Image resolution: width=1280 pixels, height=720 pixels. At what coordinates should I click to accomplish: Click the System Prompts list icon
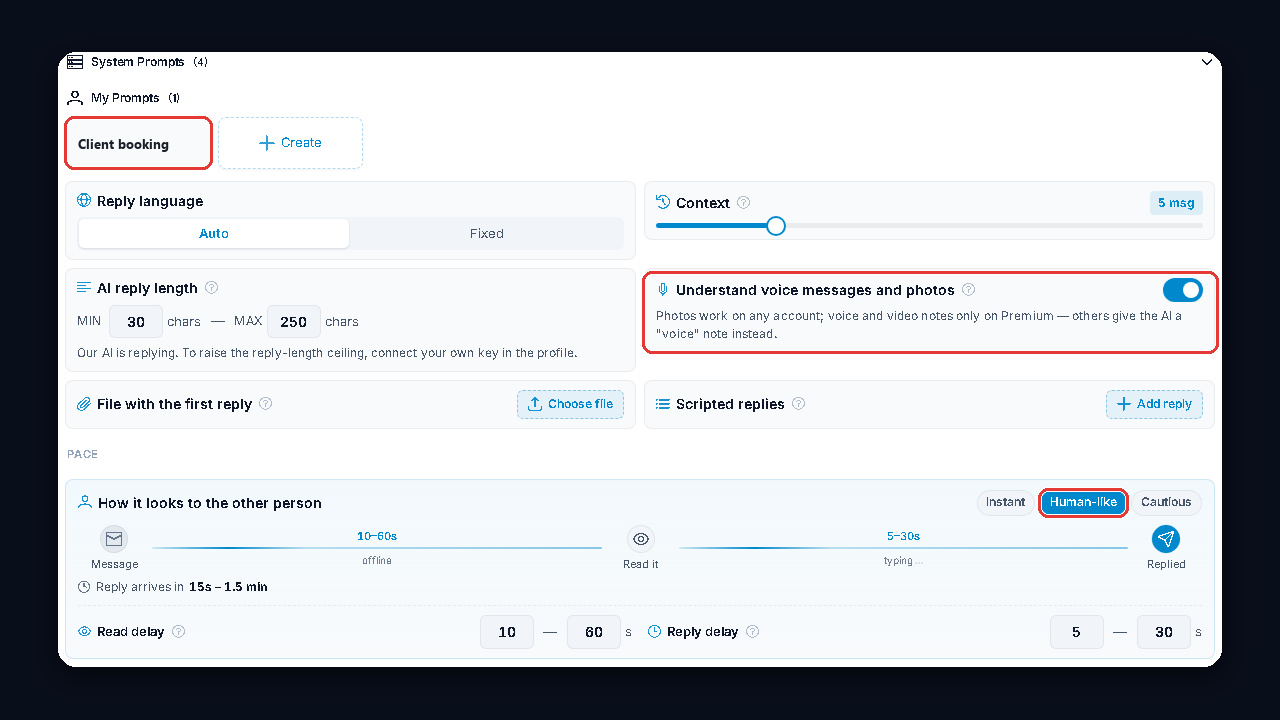click(x=75, y=62)
